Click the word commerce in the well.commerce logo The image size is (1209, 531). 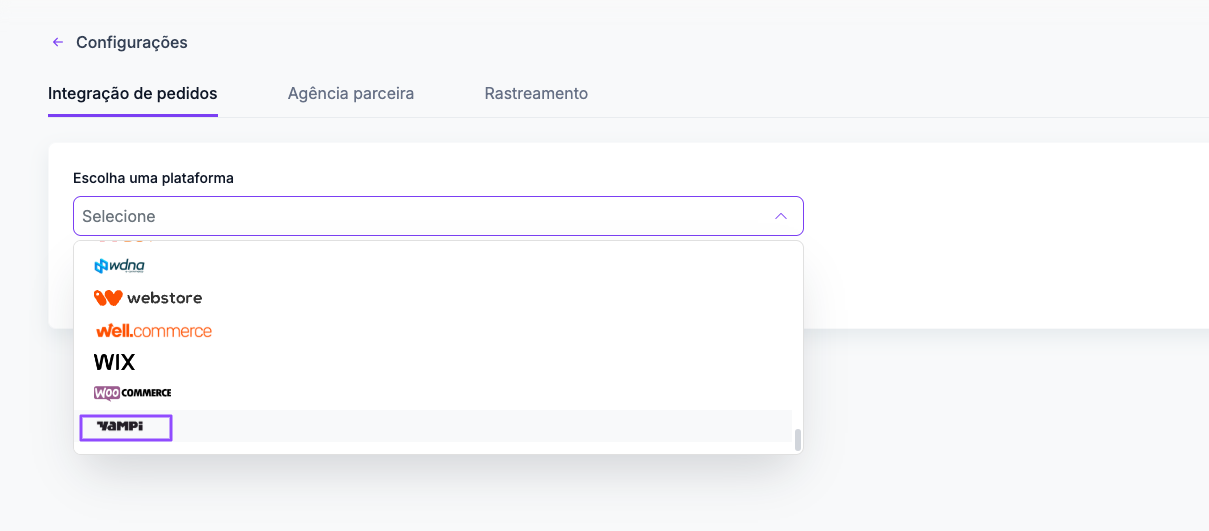pyautogui.click(x=172, y=331)
